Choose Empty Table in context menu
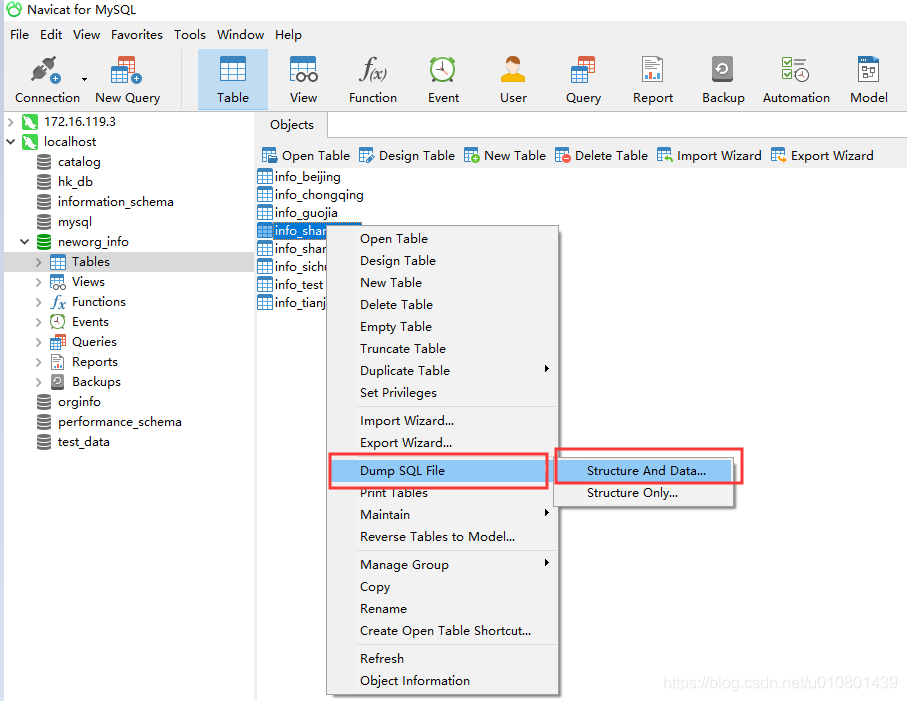The height and width of the screenshot is (701, 907). pyautogui.click(x=443, y=326)
